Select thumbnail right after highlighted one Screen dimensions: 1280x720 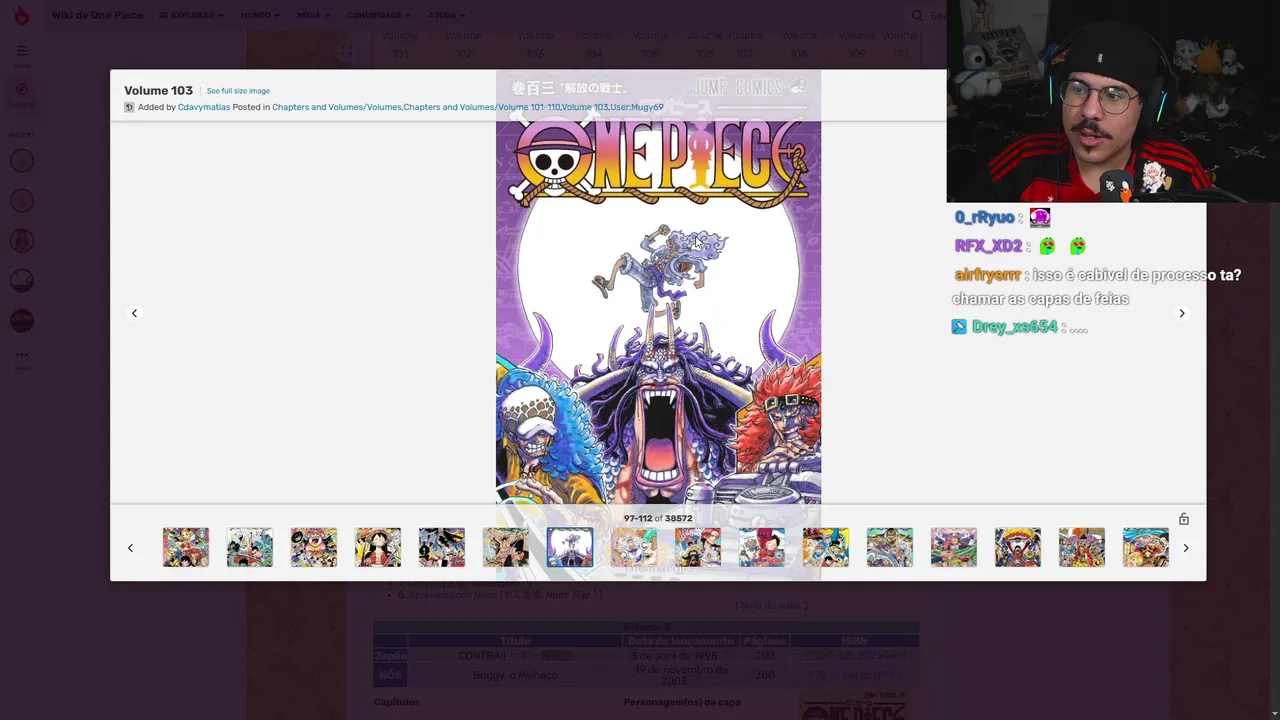point(634,548)
